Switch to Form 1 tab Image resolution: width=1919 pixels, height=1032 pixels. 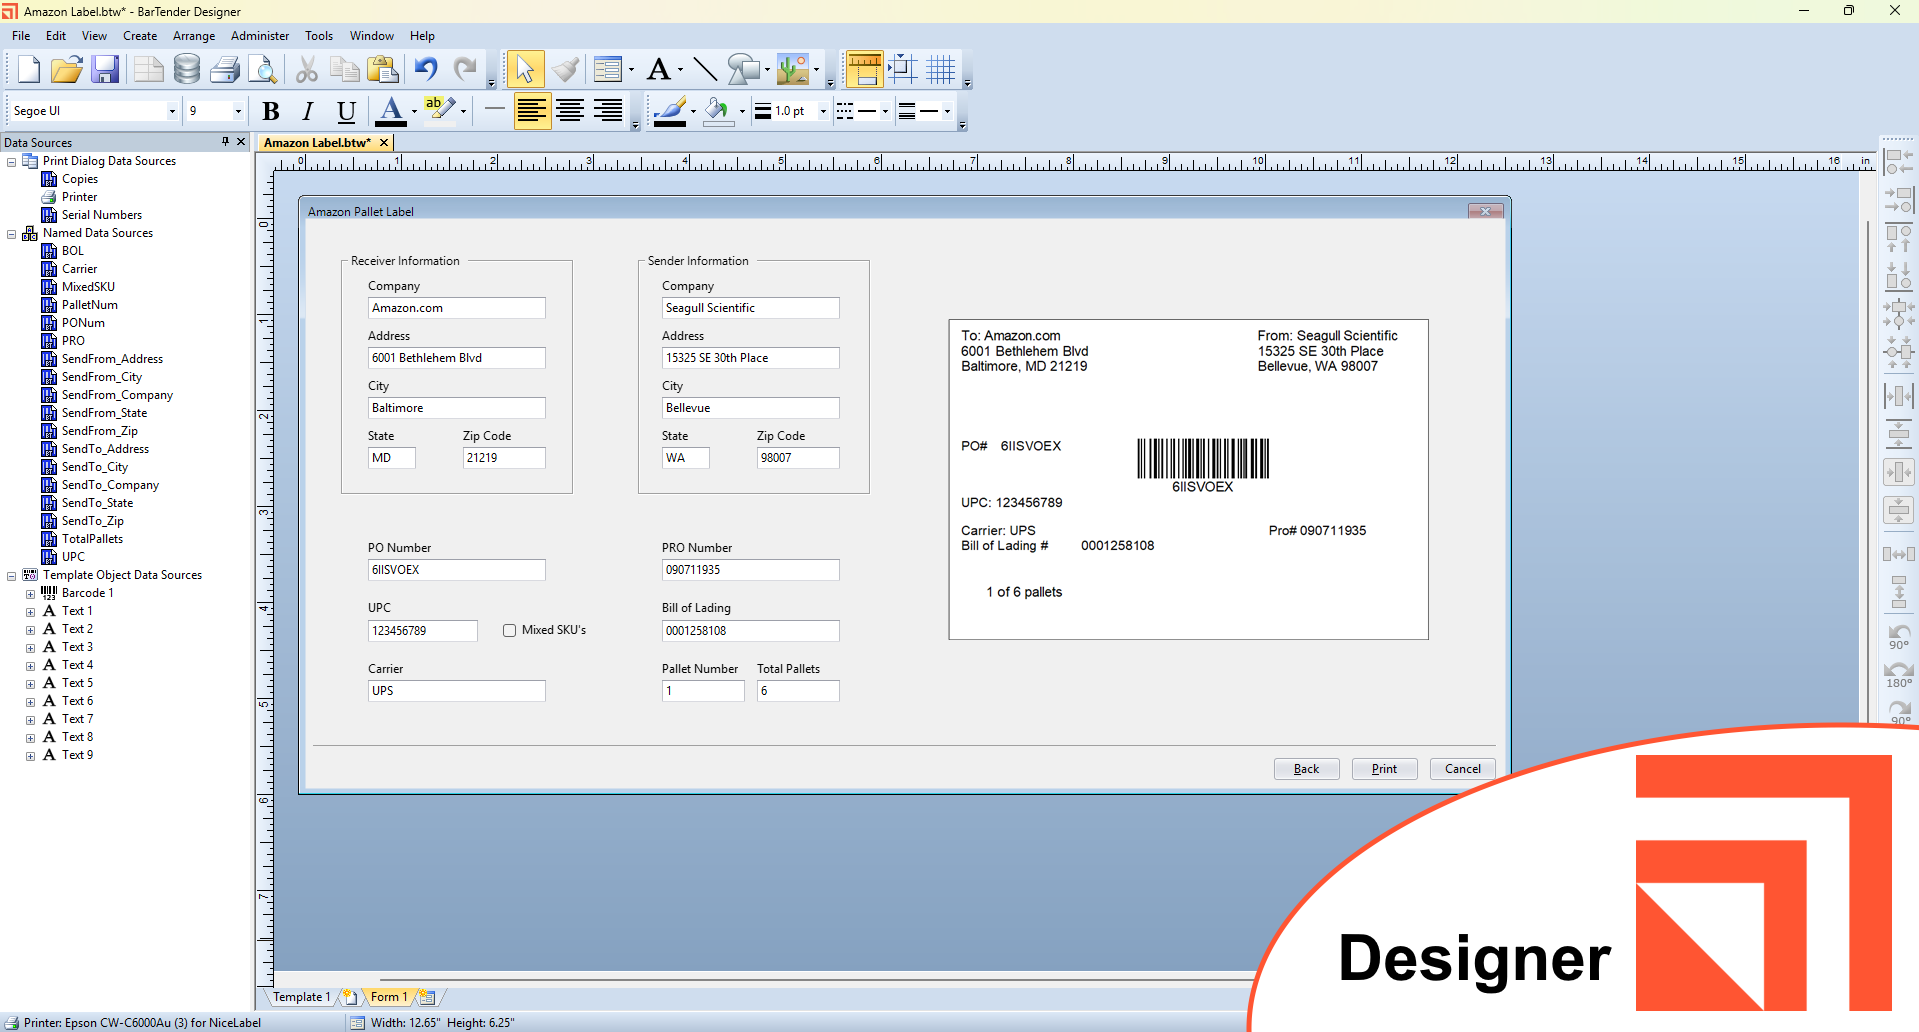[x=389, y=997]
